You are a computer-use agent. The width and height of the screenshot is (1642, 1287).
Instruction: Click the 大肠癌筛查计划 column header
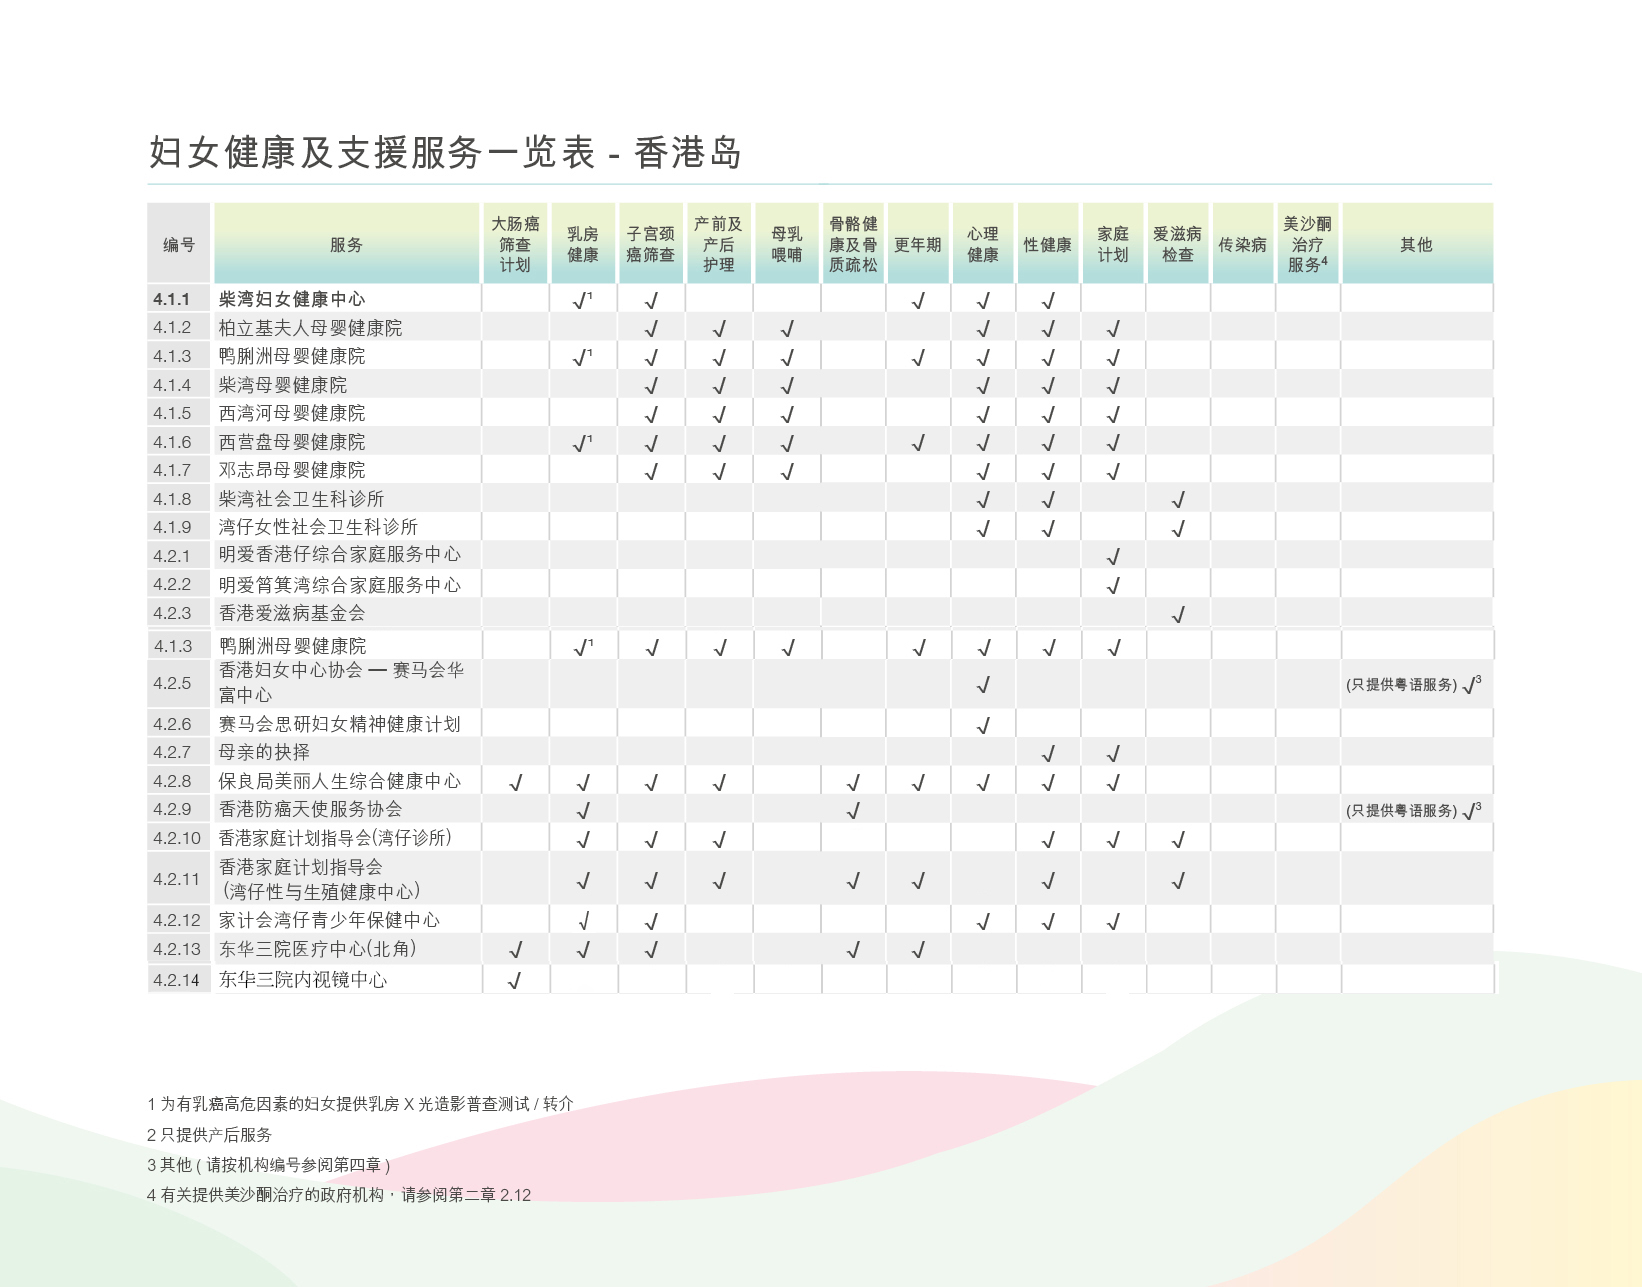[x=515, y=244]
